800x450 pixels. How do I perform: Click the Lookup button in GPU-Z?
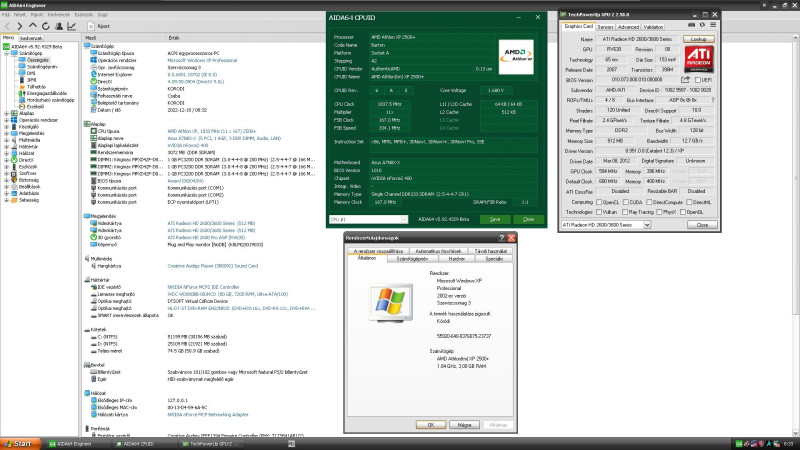pos(698,39)
